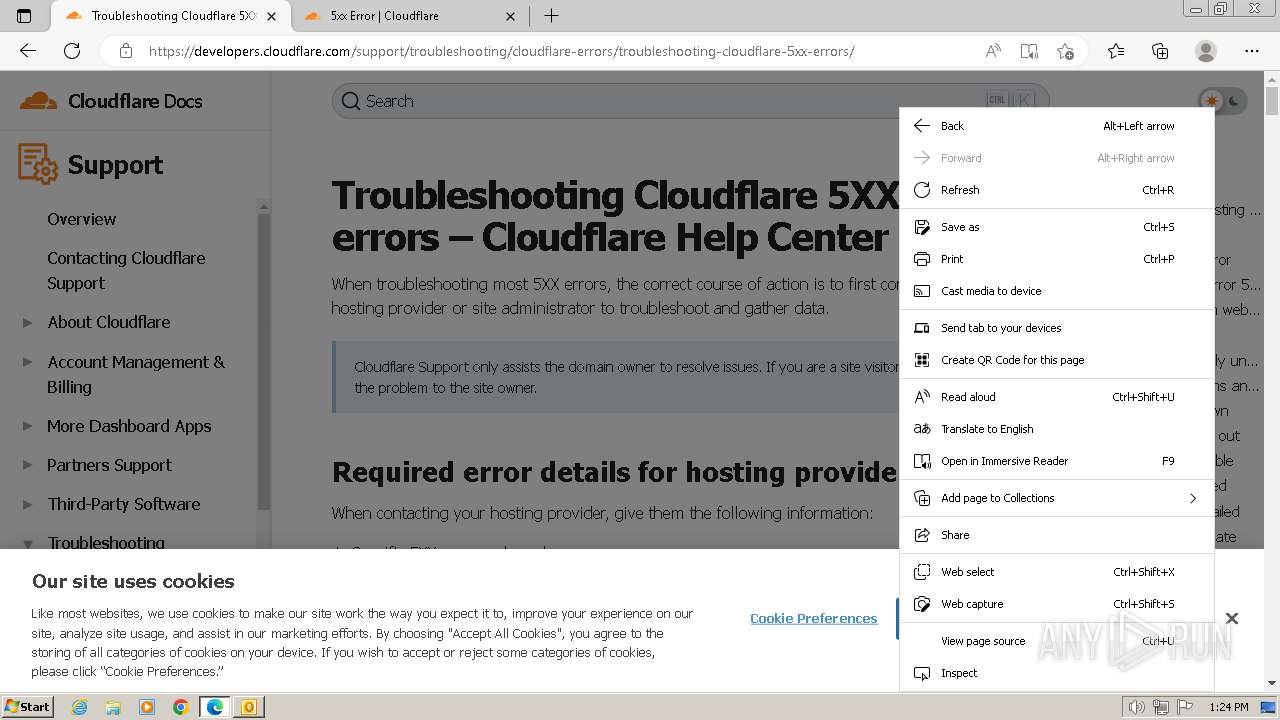Click the volume icon in system tray
The height and width of the screenshot is (720, 1280).
point(1137,707)
